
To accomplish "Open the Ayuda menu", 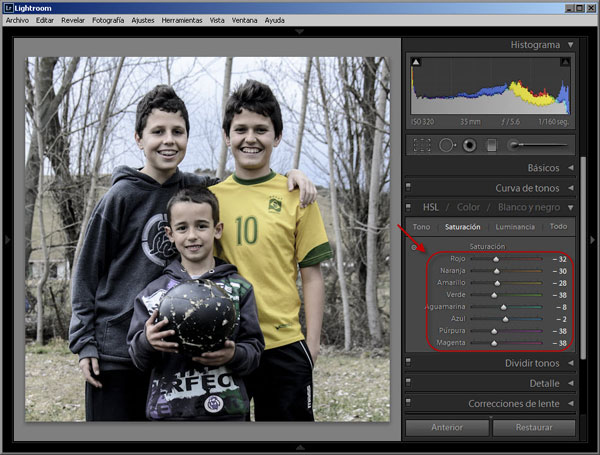I will (274, 20).
